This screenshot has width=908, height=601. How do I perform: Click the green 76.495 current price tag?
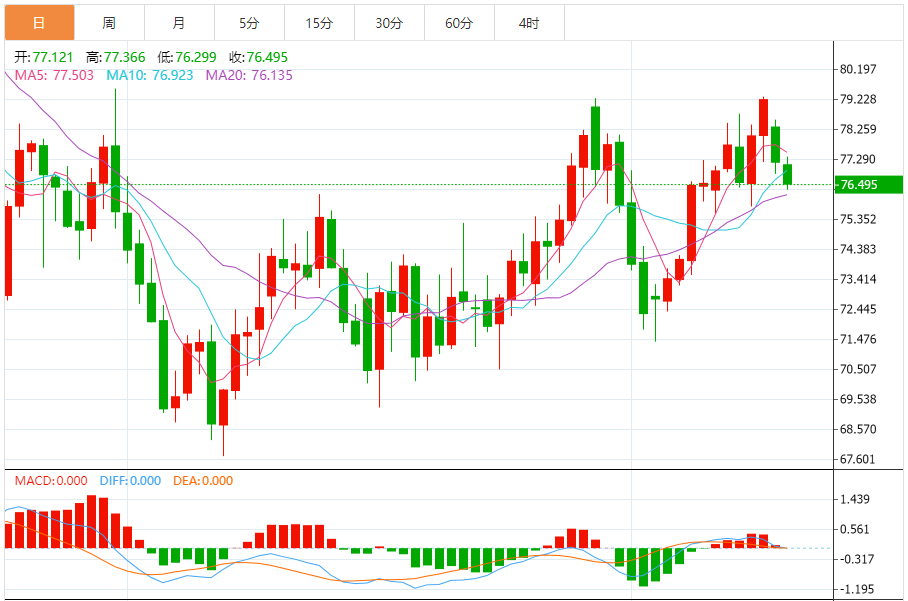[x=869, y=185]
